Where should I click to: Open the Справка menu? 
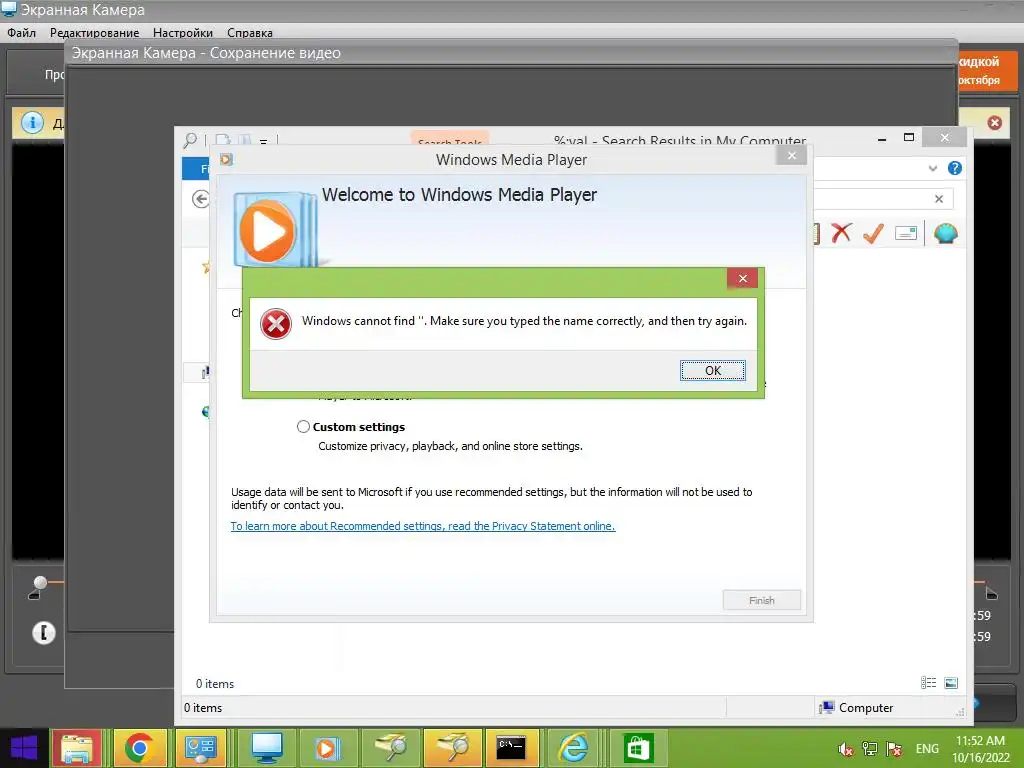coord(250,33)
